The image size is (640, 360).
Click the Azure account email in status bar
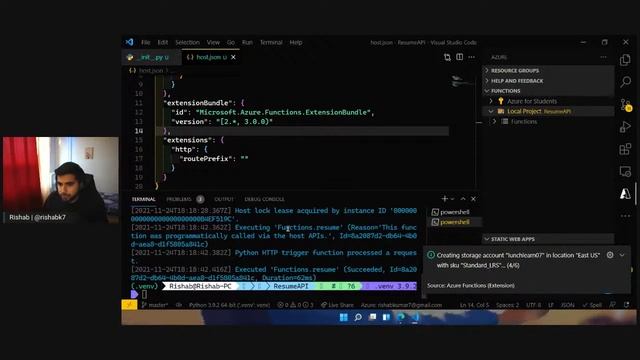point(401,305)
